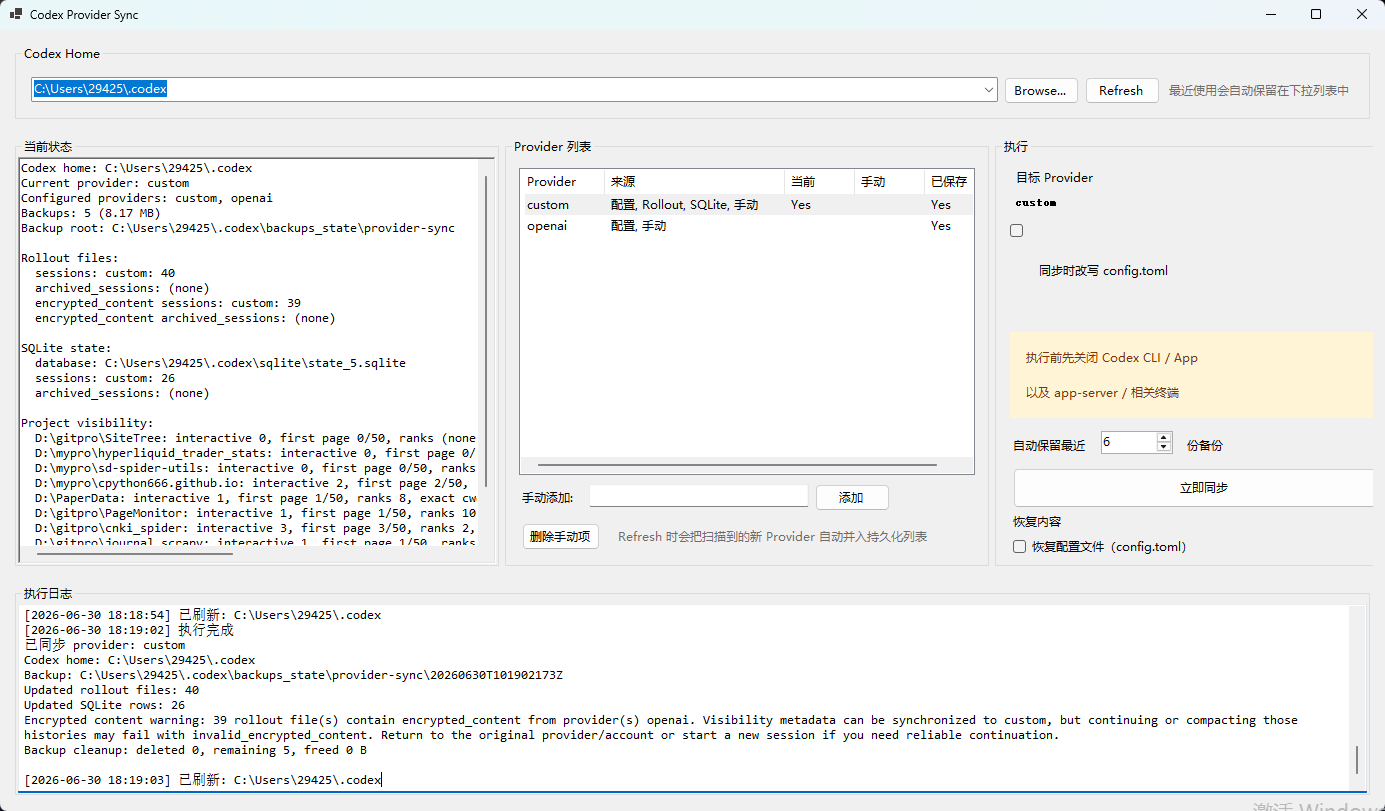Click the custom row's 来源 cell text

coord(685,205)
